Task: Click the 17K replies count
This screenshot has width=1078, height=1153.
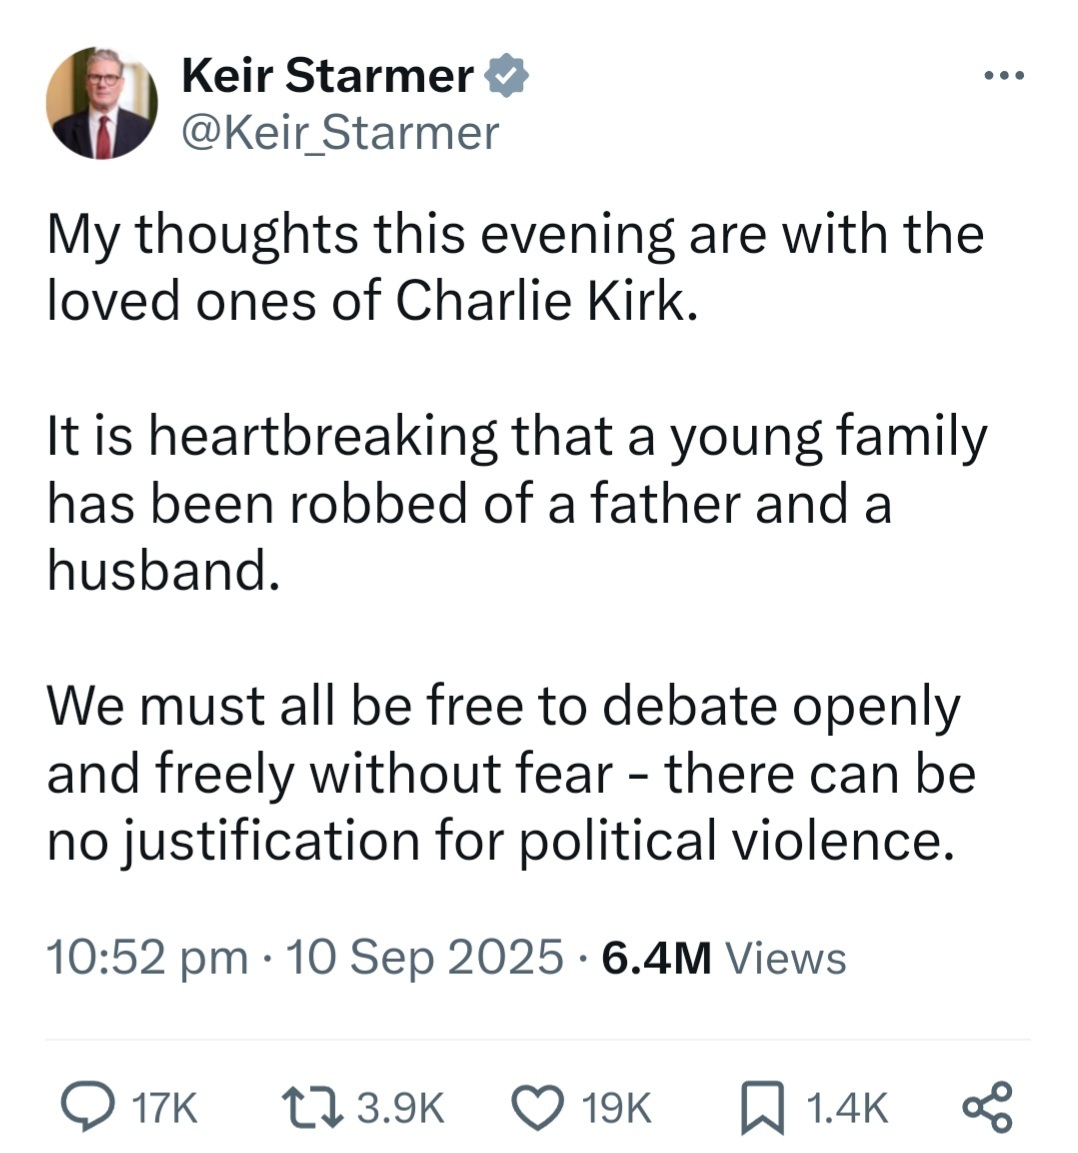Action: 166,1108
